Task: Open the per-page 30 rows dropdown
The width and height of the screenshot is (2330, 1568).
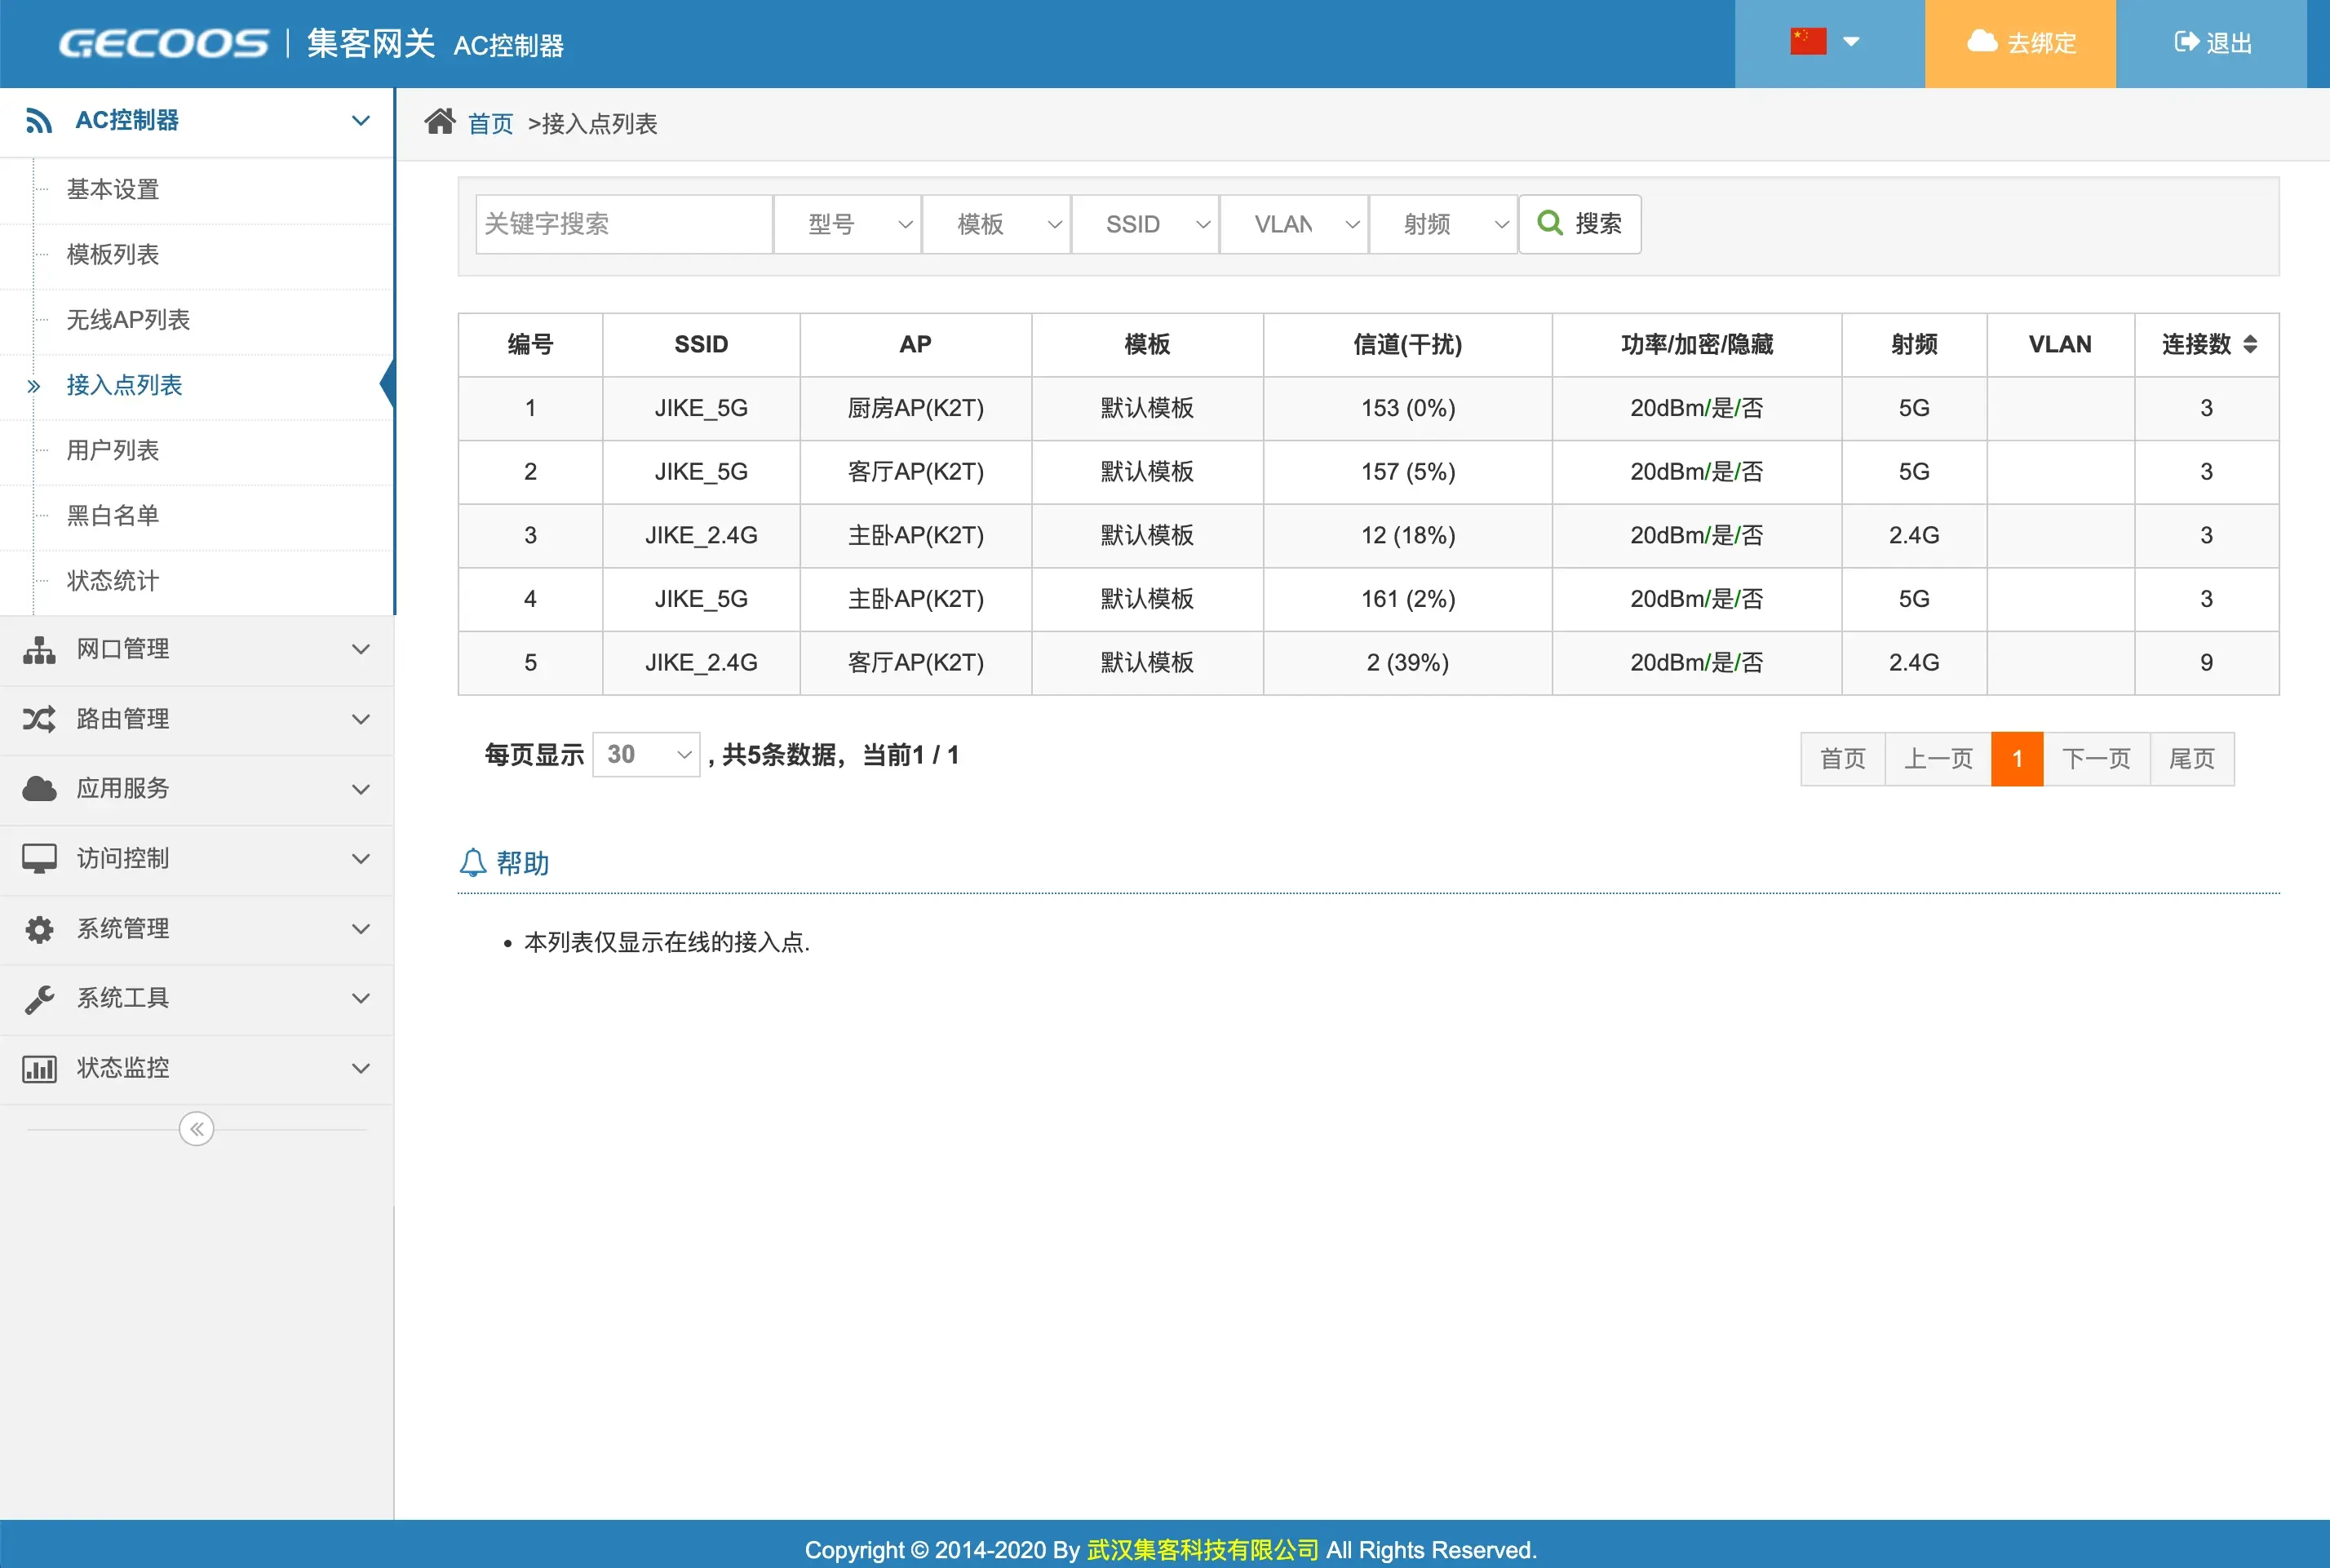Action: pyautogui.click(x=647, y=755)
